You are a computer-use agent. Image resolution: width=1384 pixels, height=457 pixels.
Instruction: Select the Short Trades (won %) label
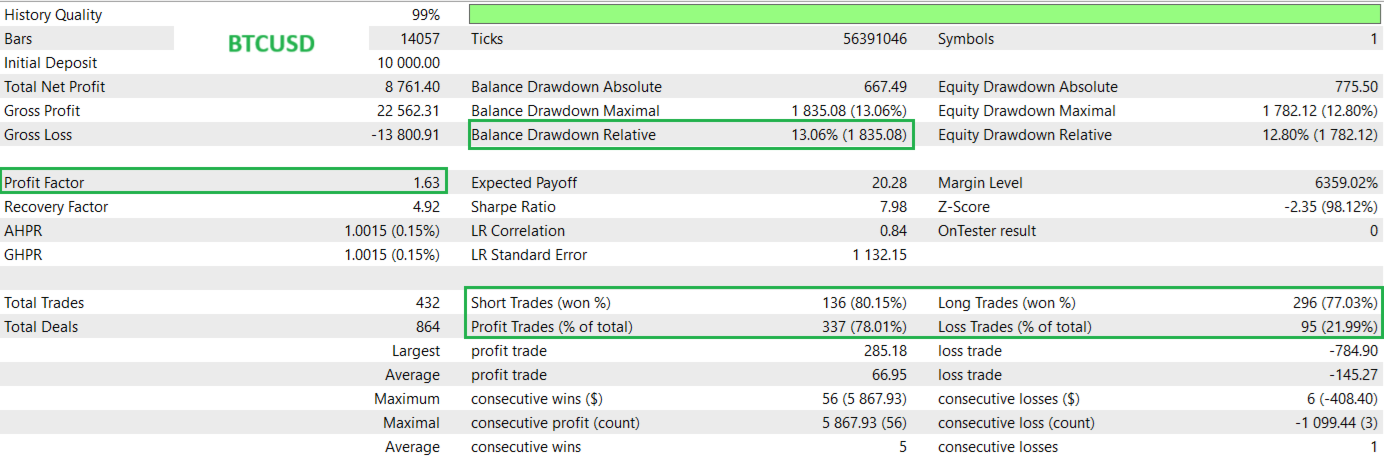[540, 303]
